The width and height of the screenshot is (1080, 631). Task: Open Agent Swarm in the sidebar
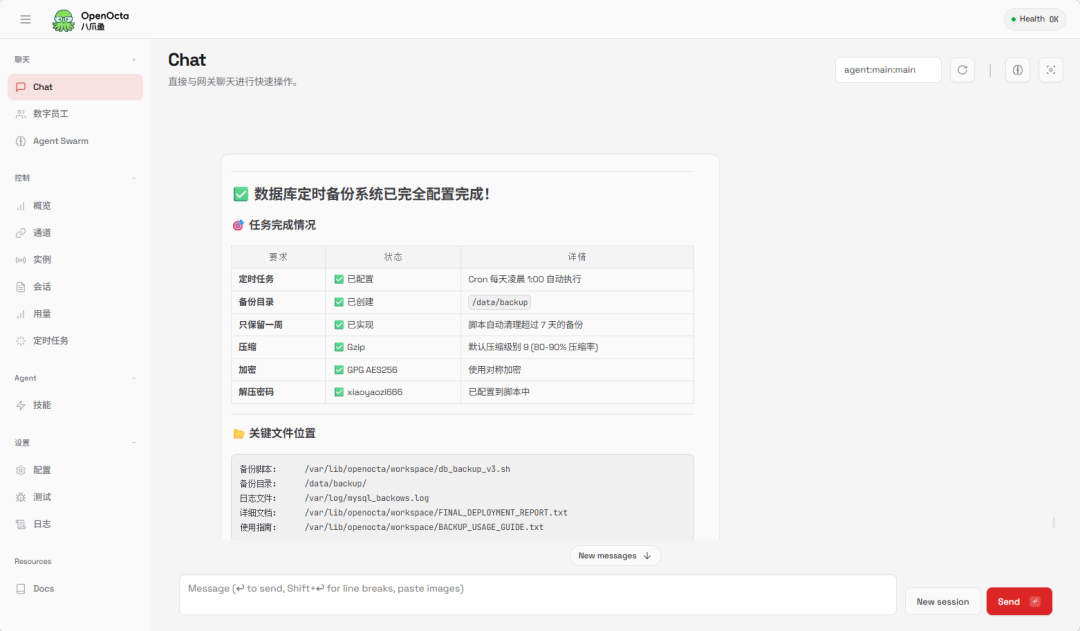(75, 141)
